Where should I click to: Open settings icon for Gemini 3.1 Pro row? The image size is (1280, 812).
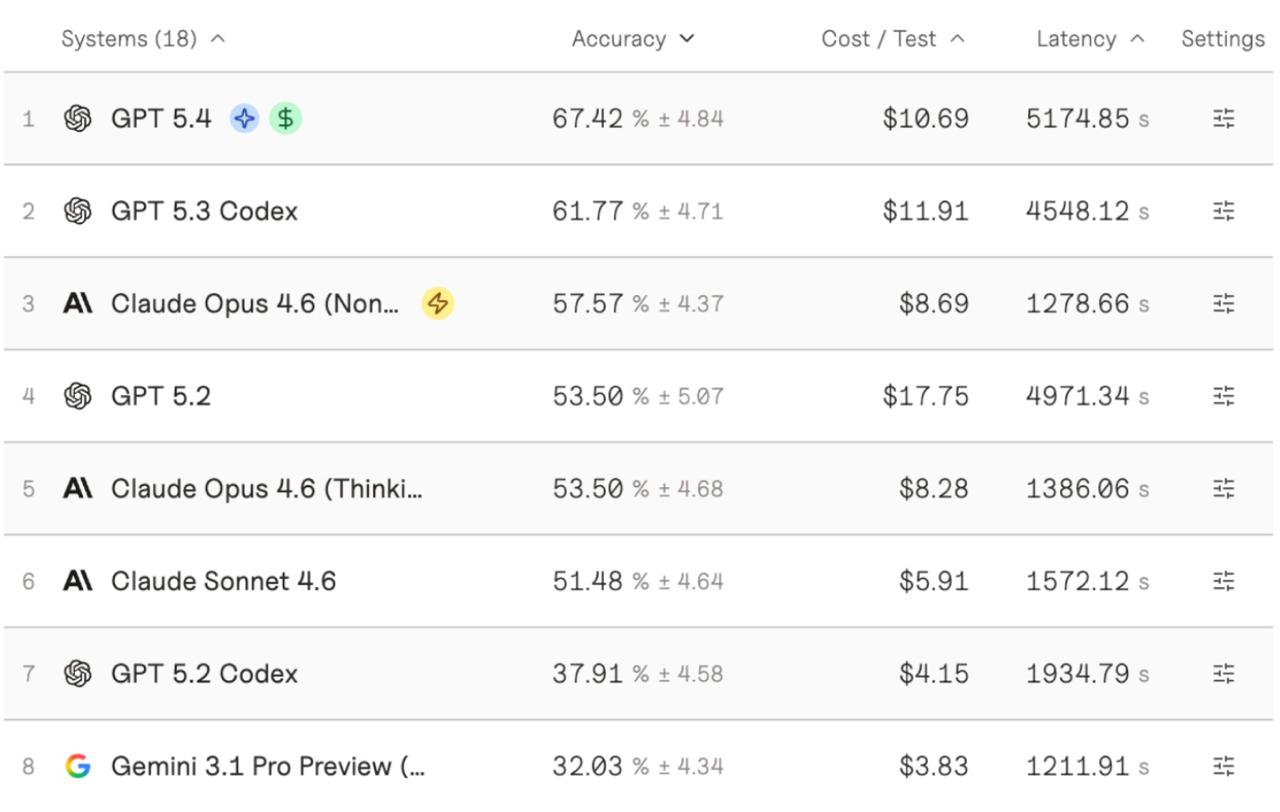(1223, 766)
